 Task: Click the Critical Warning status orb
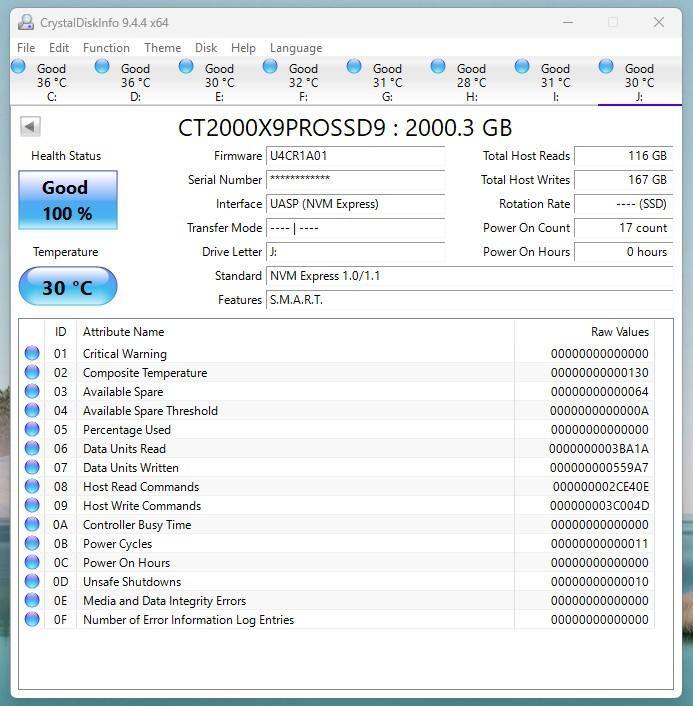pyautogui.click(x=32, y=353)
